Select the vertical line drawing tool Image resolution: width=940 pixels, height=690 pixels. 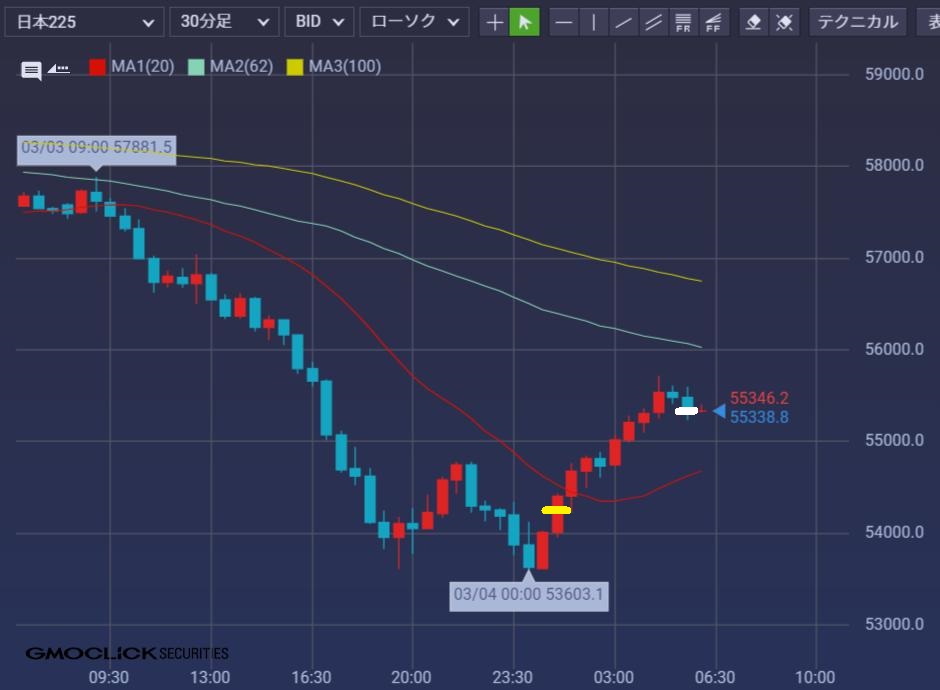pyautogui.click(x=594, y=22)
